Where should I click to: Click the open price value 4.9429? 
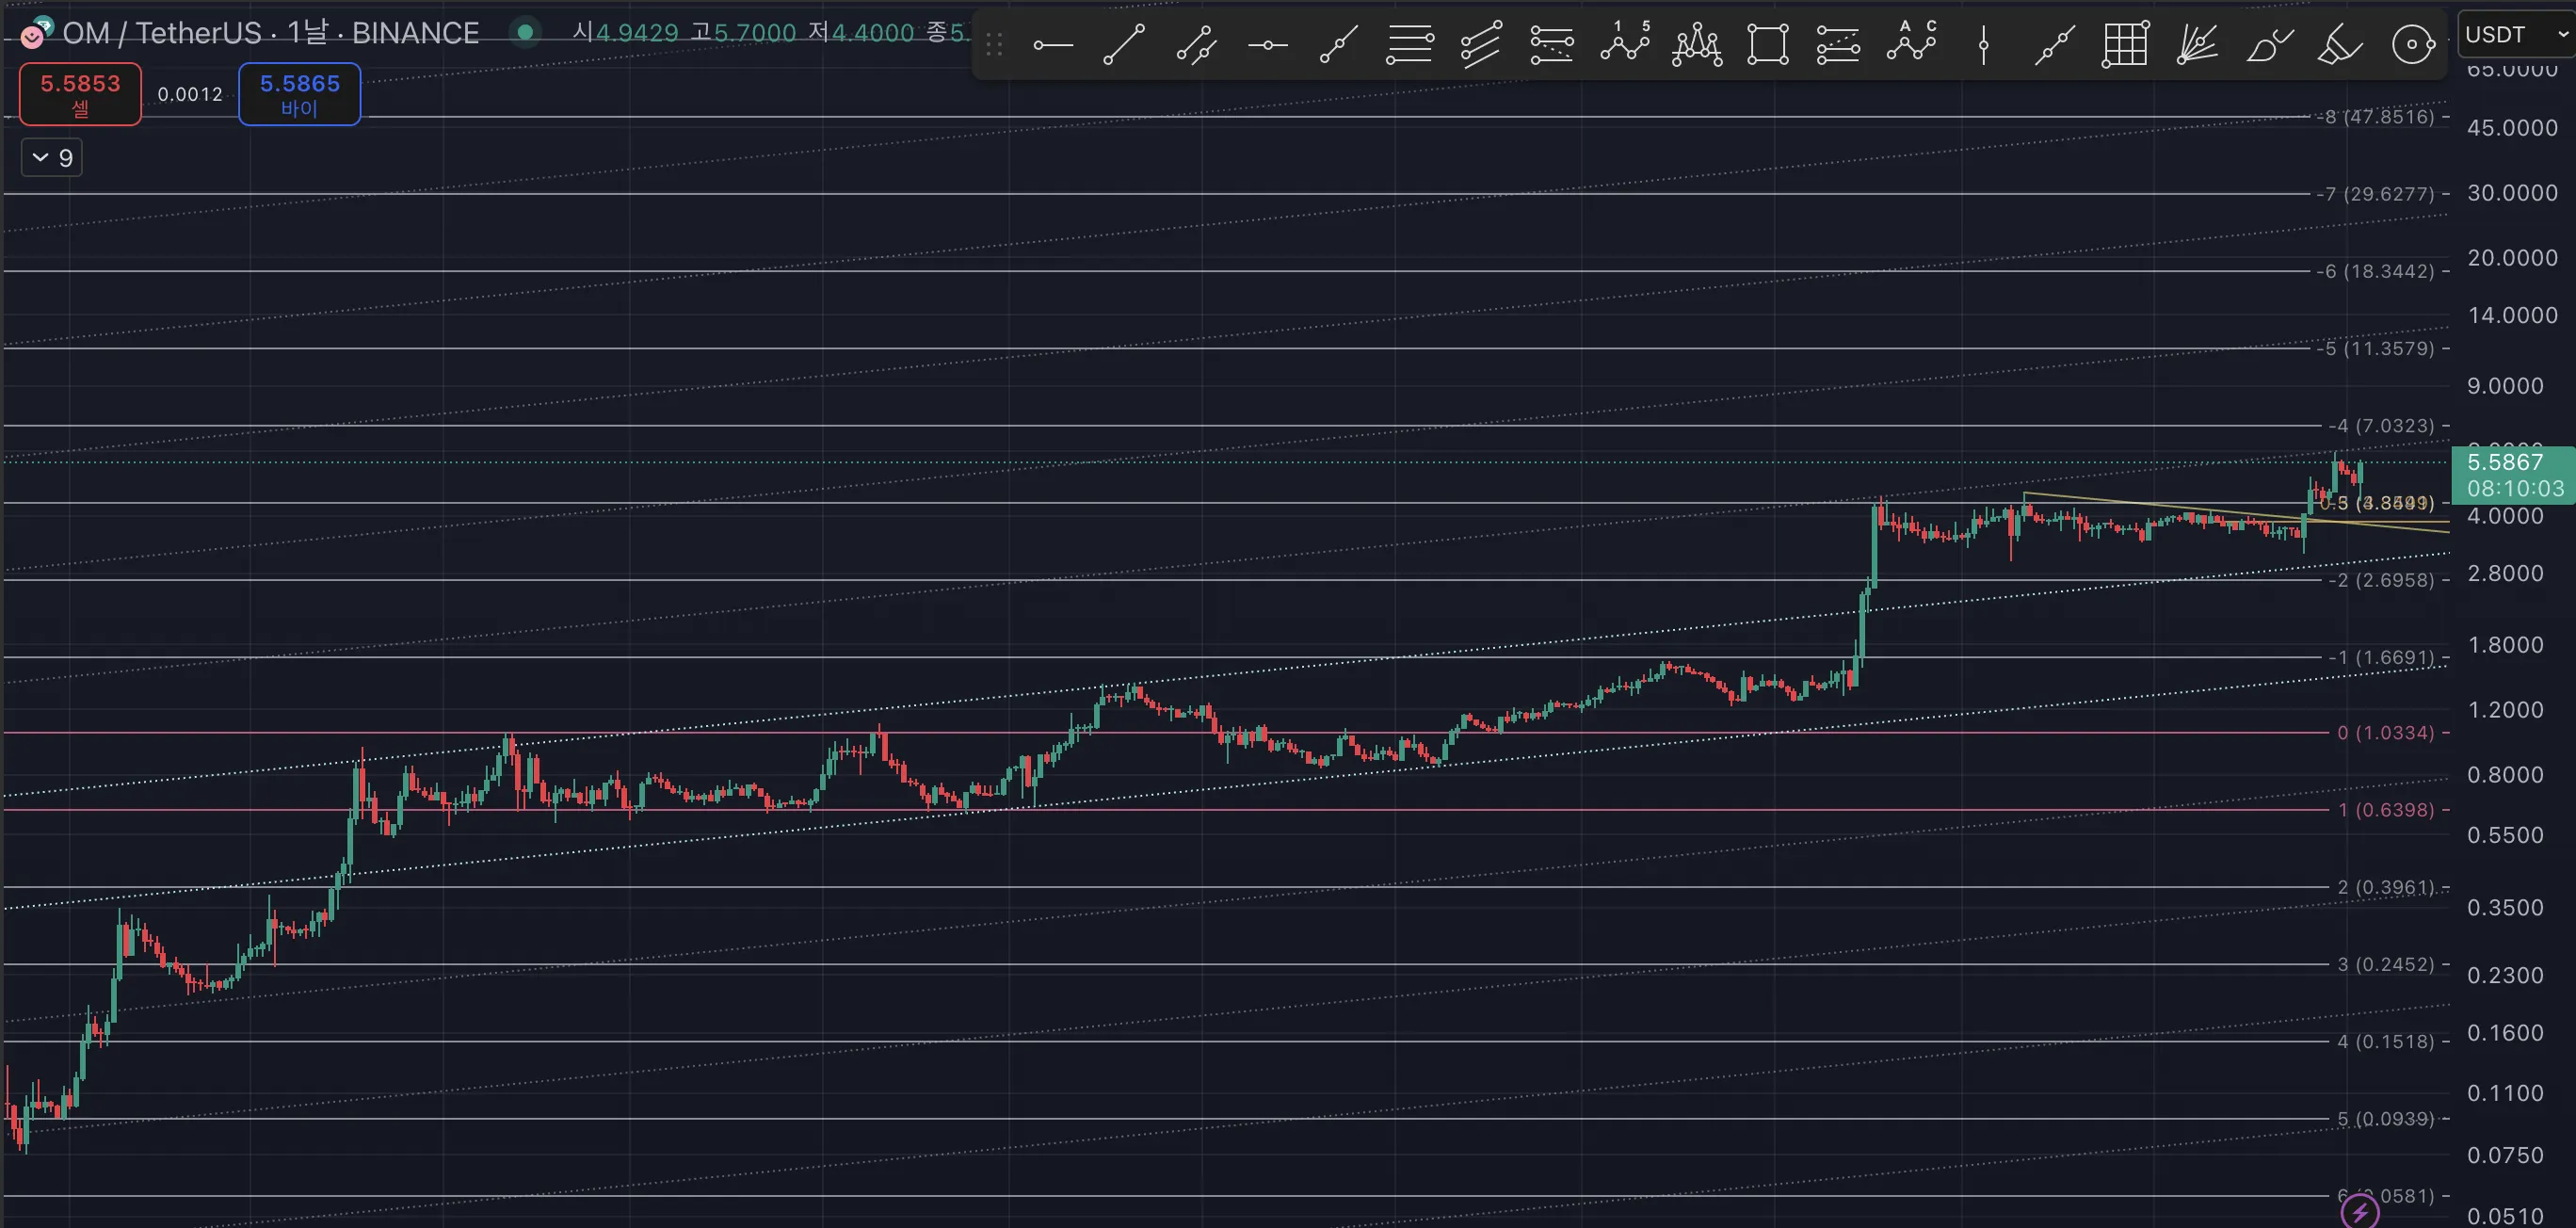tap(637, 33)
